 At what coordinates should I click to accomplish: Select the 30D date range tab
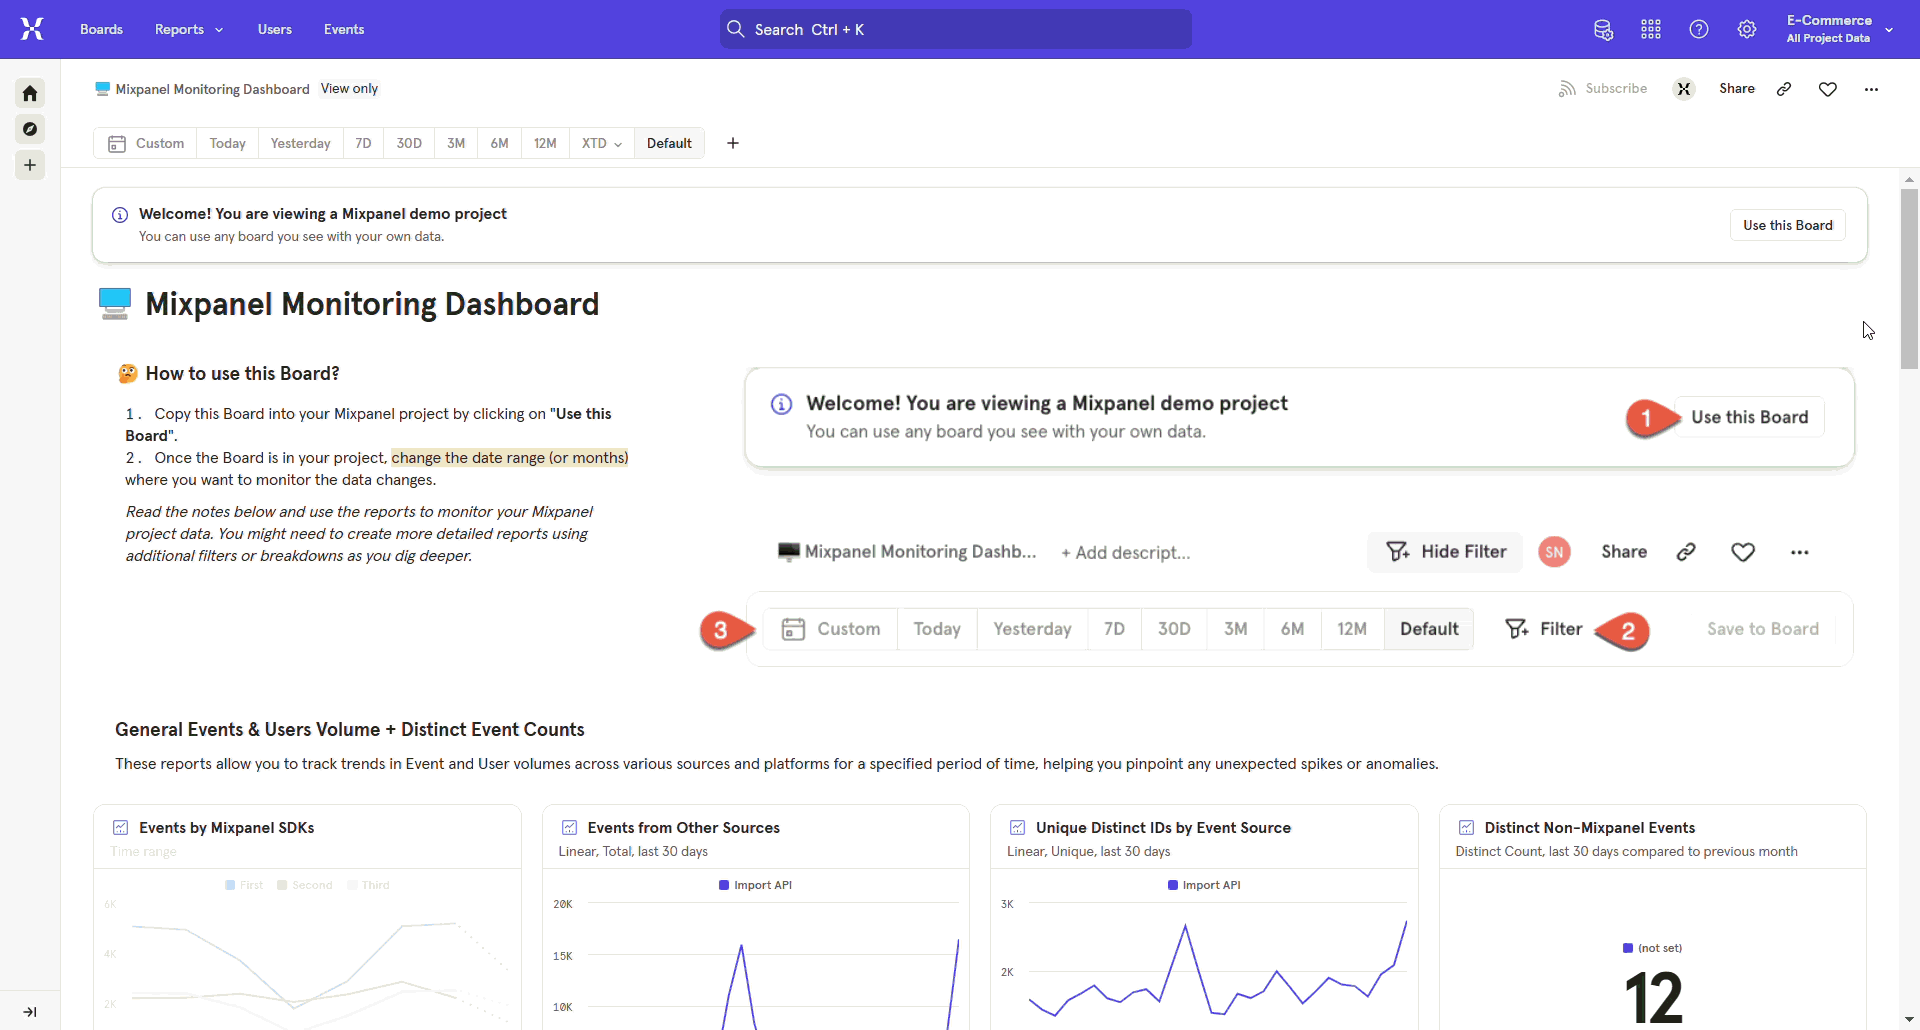click(409, 143)
